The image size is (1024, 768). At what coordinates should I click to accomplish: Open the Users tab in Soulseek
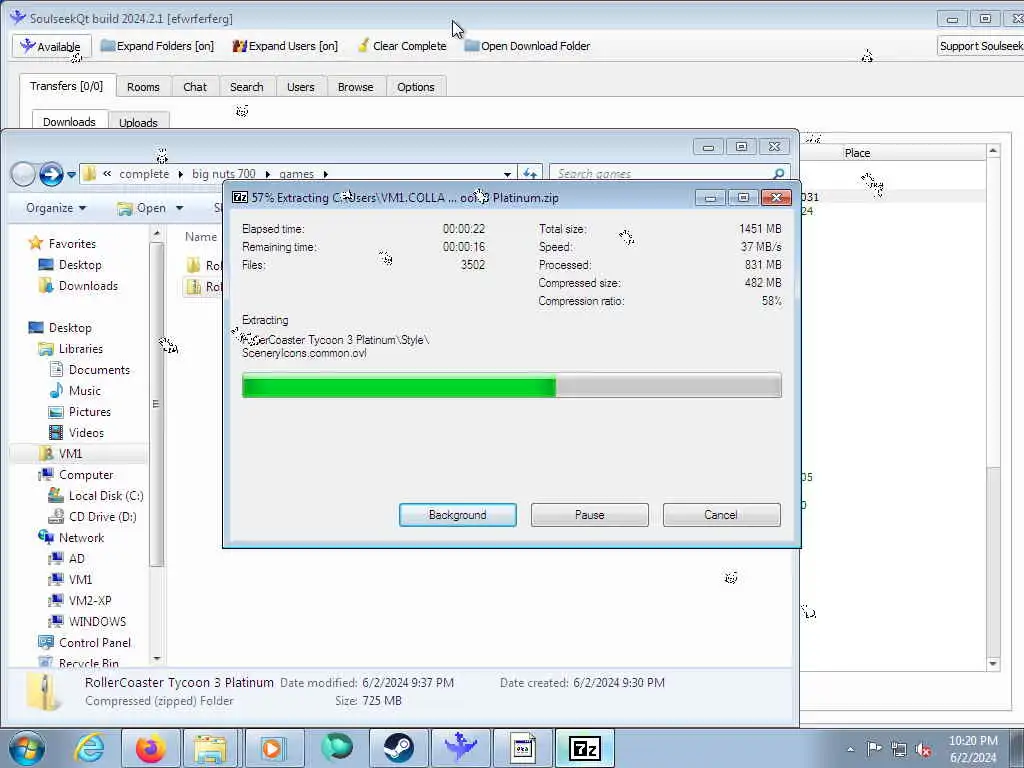(300, 87)
